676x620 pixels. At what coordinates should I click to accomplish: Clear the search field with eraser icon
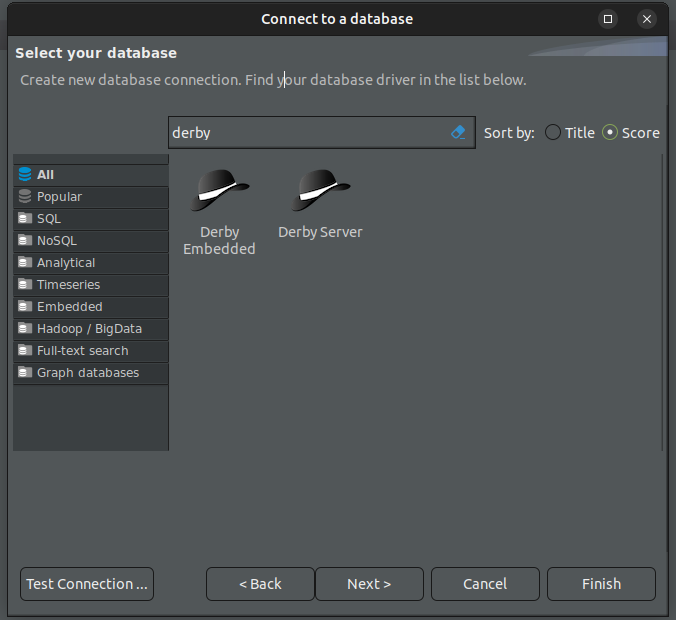click(x=458, y=132)
